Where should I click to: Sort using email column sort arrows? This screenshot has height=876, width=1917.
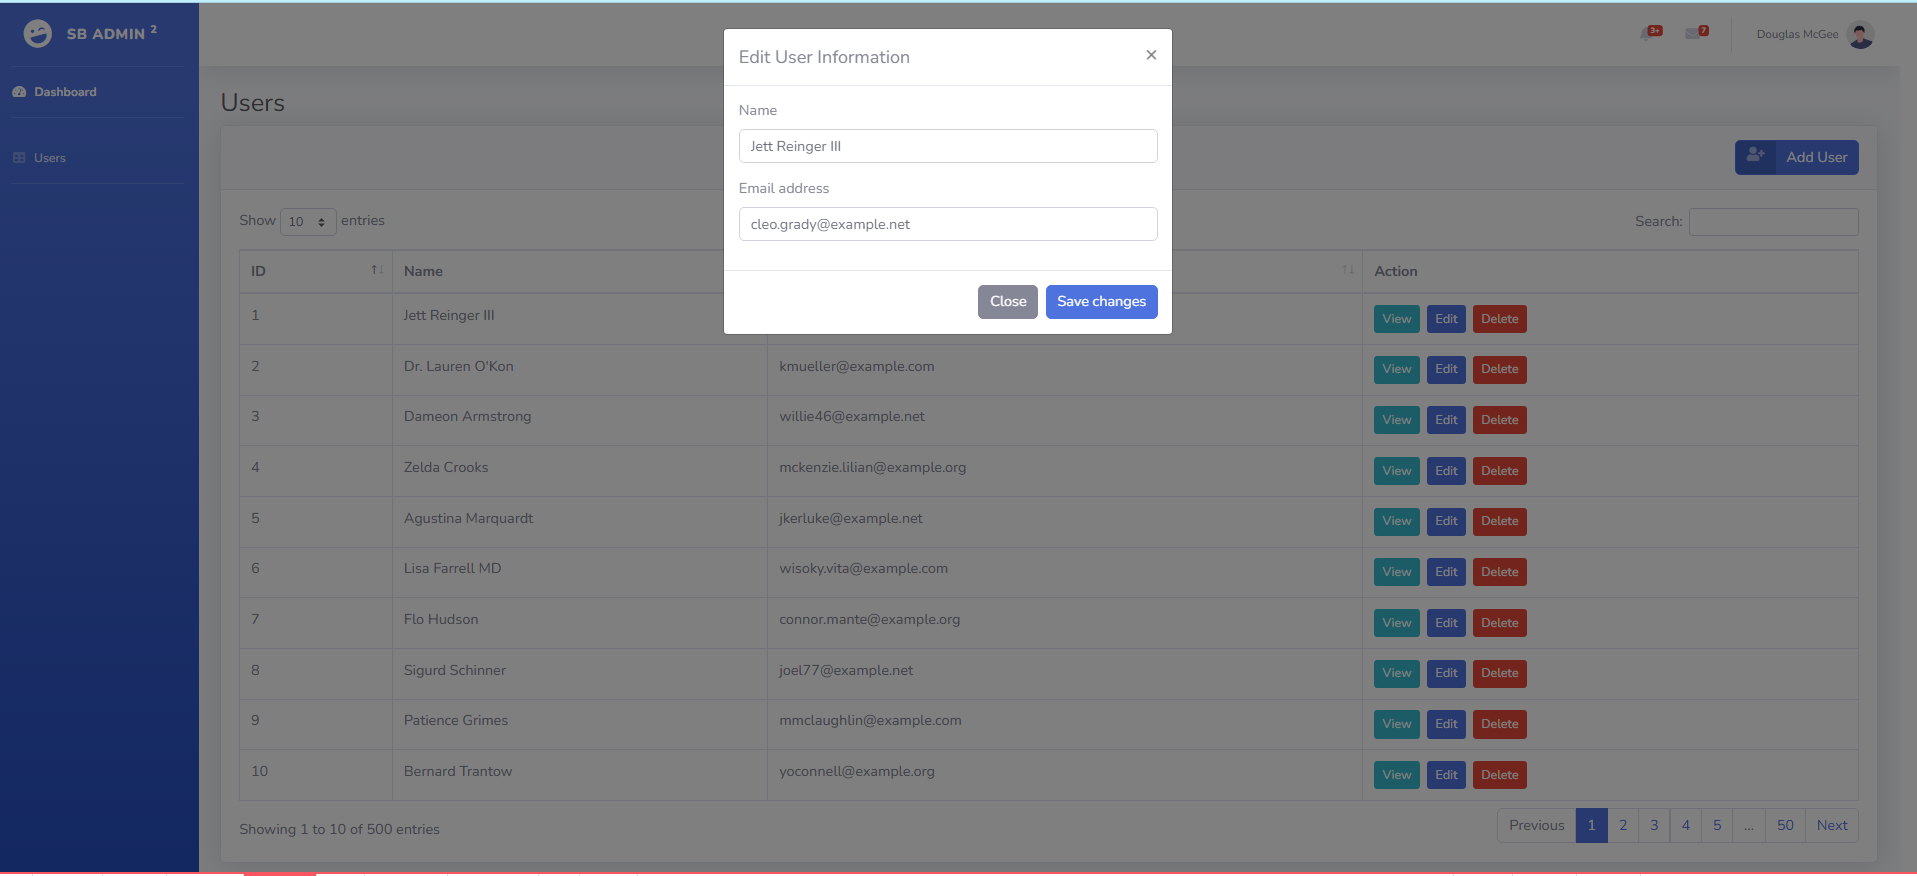click(1347, 270)
